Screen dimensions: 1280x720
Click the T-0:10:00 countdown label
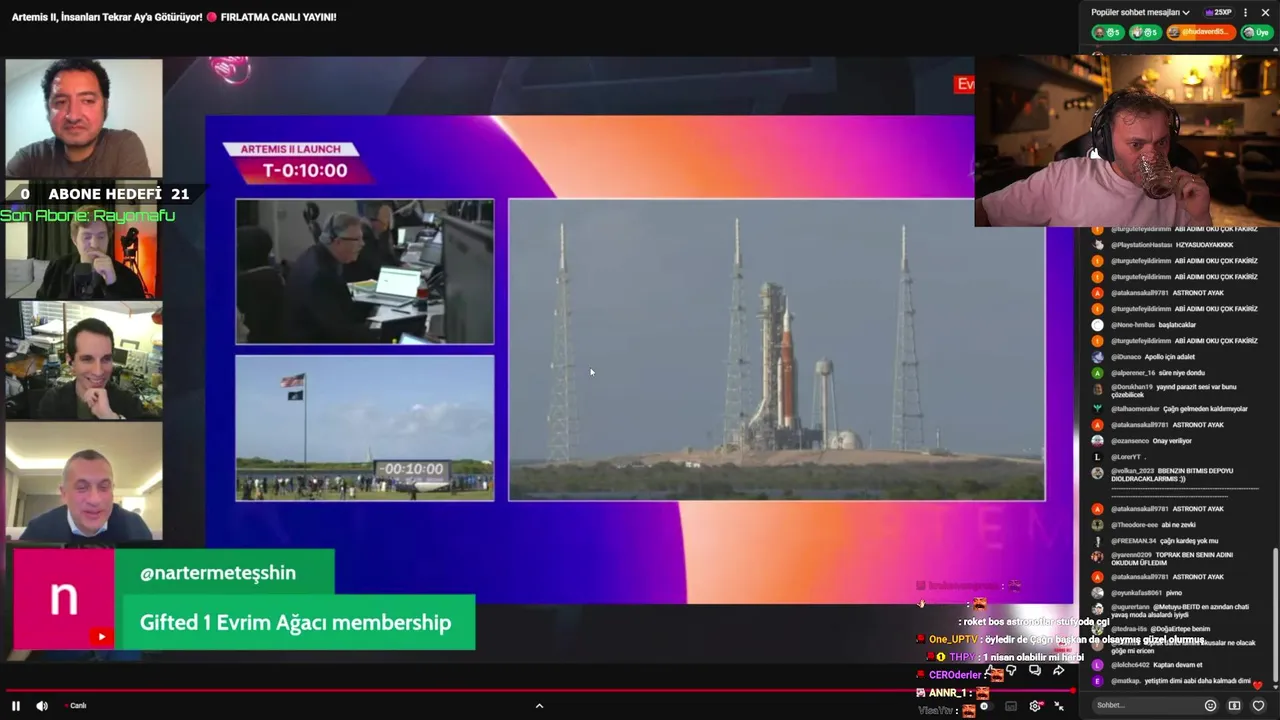click(x=305, y=171)
